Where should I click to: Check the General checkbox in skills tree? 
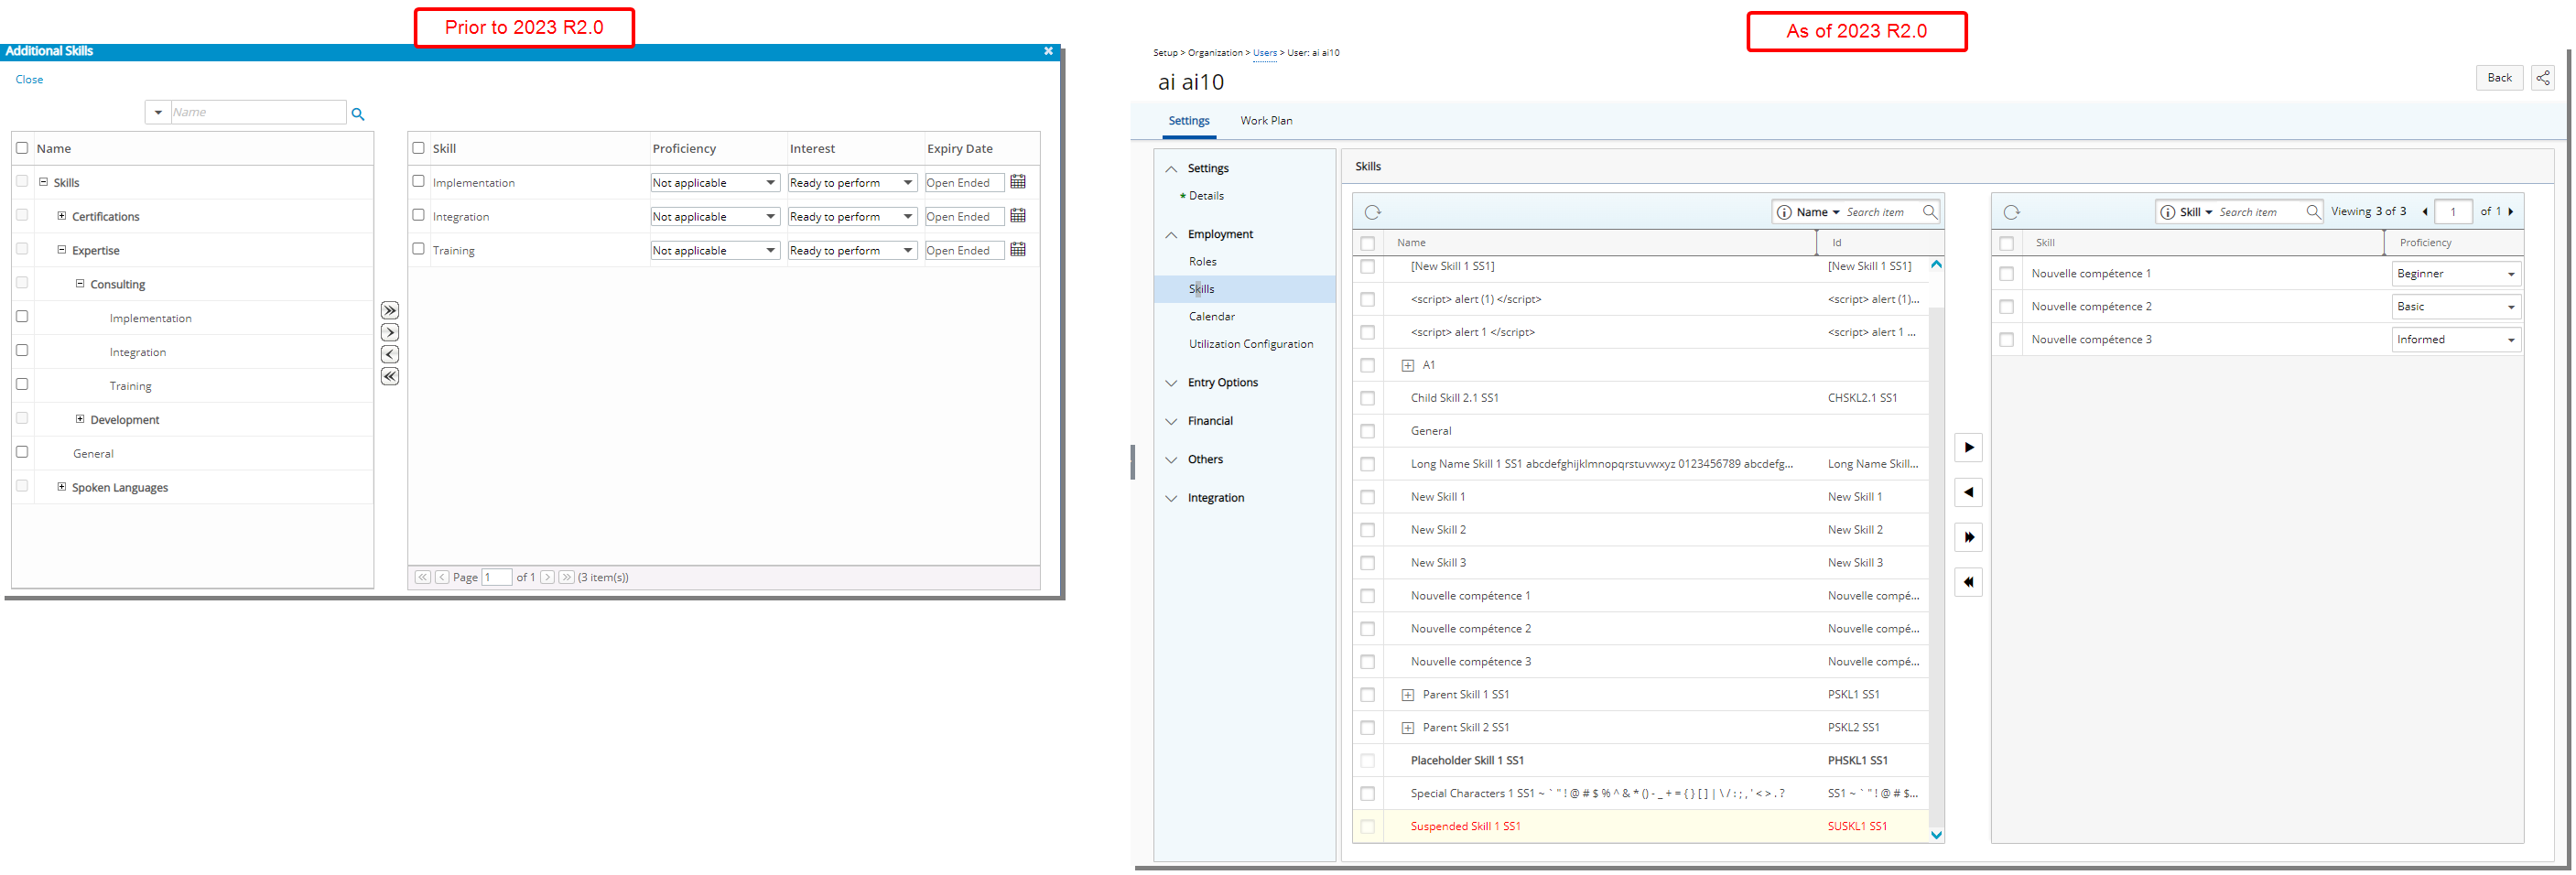(x=22, y=453)
